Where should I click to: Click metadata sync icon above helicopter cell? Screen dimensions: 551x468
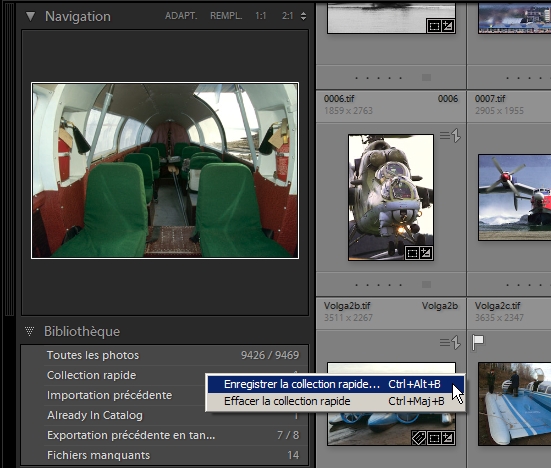[x=450, y=135]
